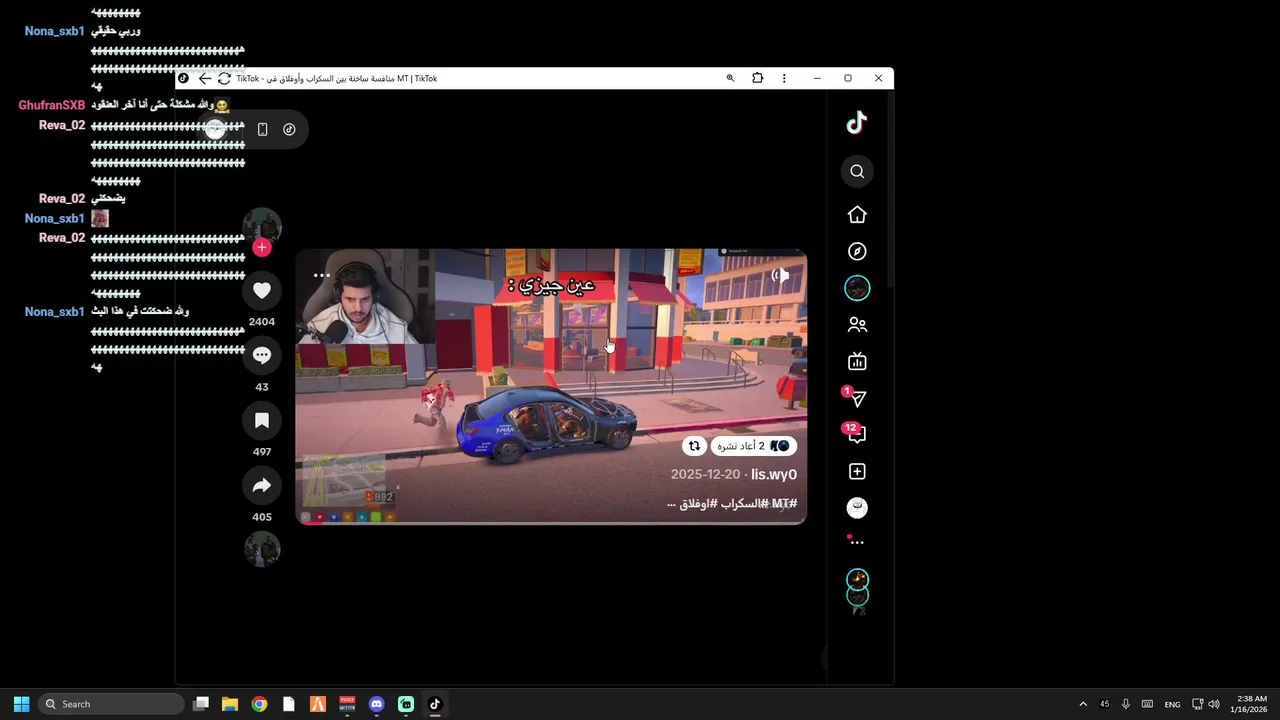Click Nona_sxb1 username at top of chat
The height and width of the screenshot is (720, 1280).
54,31
